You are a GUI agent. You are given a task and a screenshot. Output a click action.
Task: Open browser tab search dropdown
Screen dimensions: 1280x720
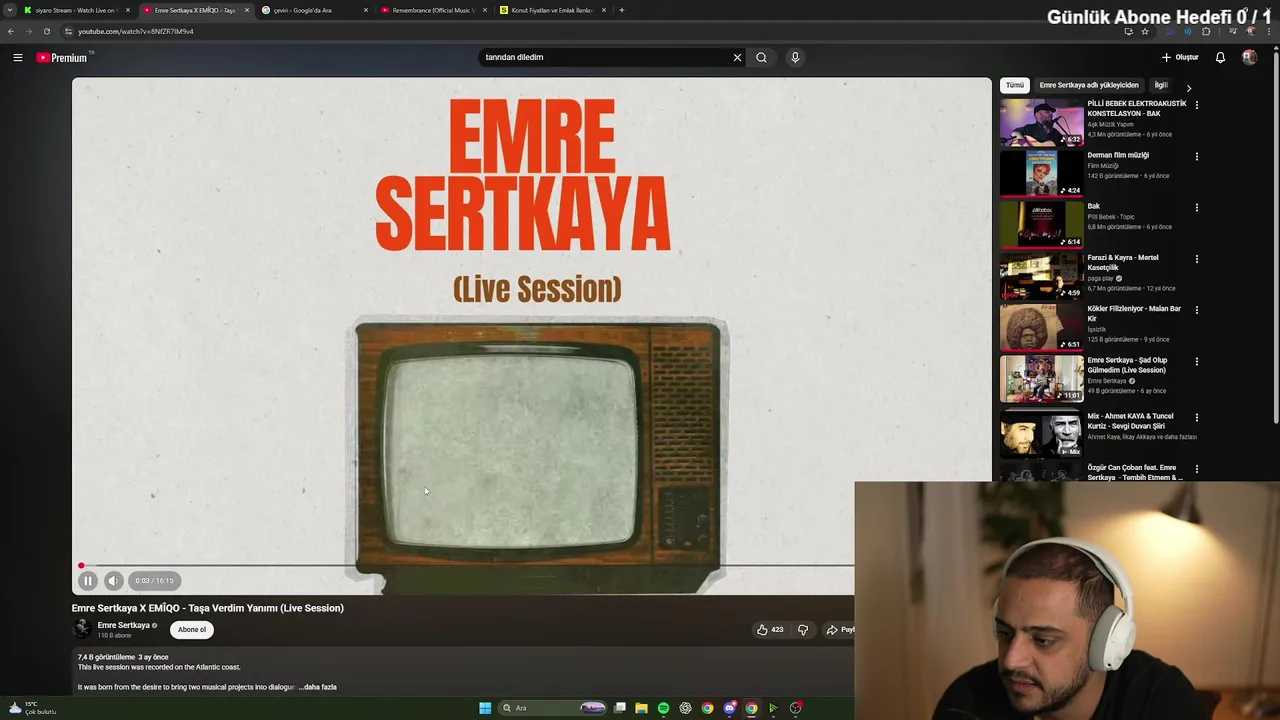pos(9,10)
